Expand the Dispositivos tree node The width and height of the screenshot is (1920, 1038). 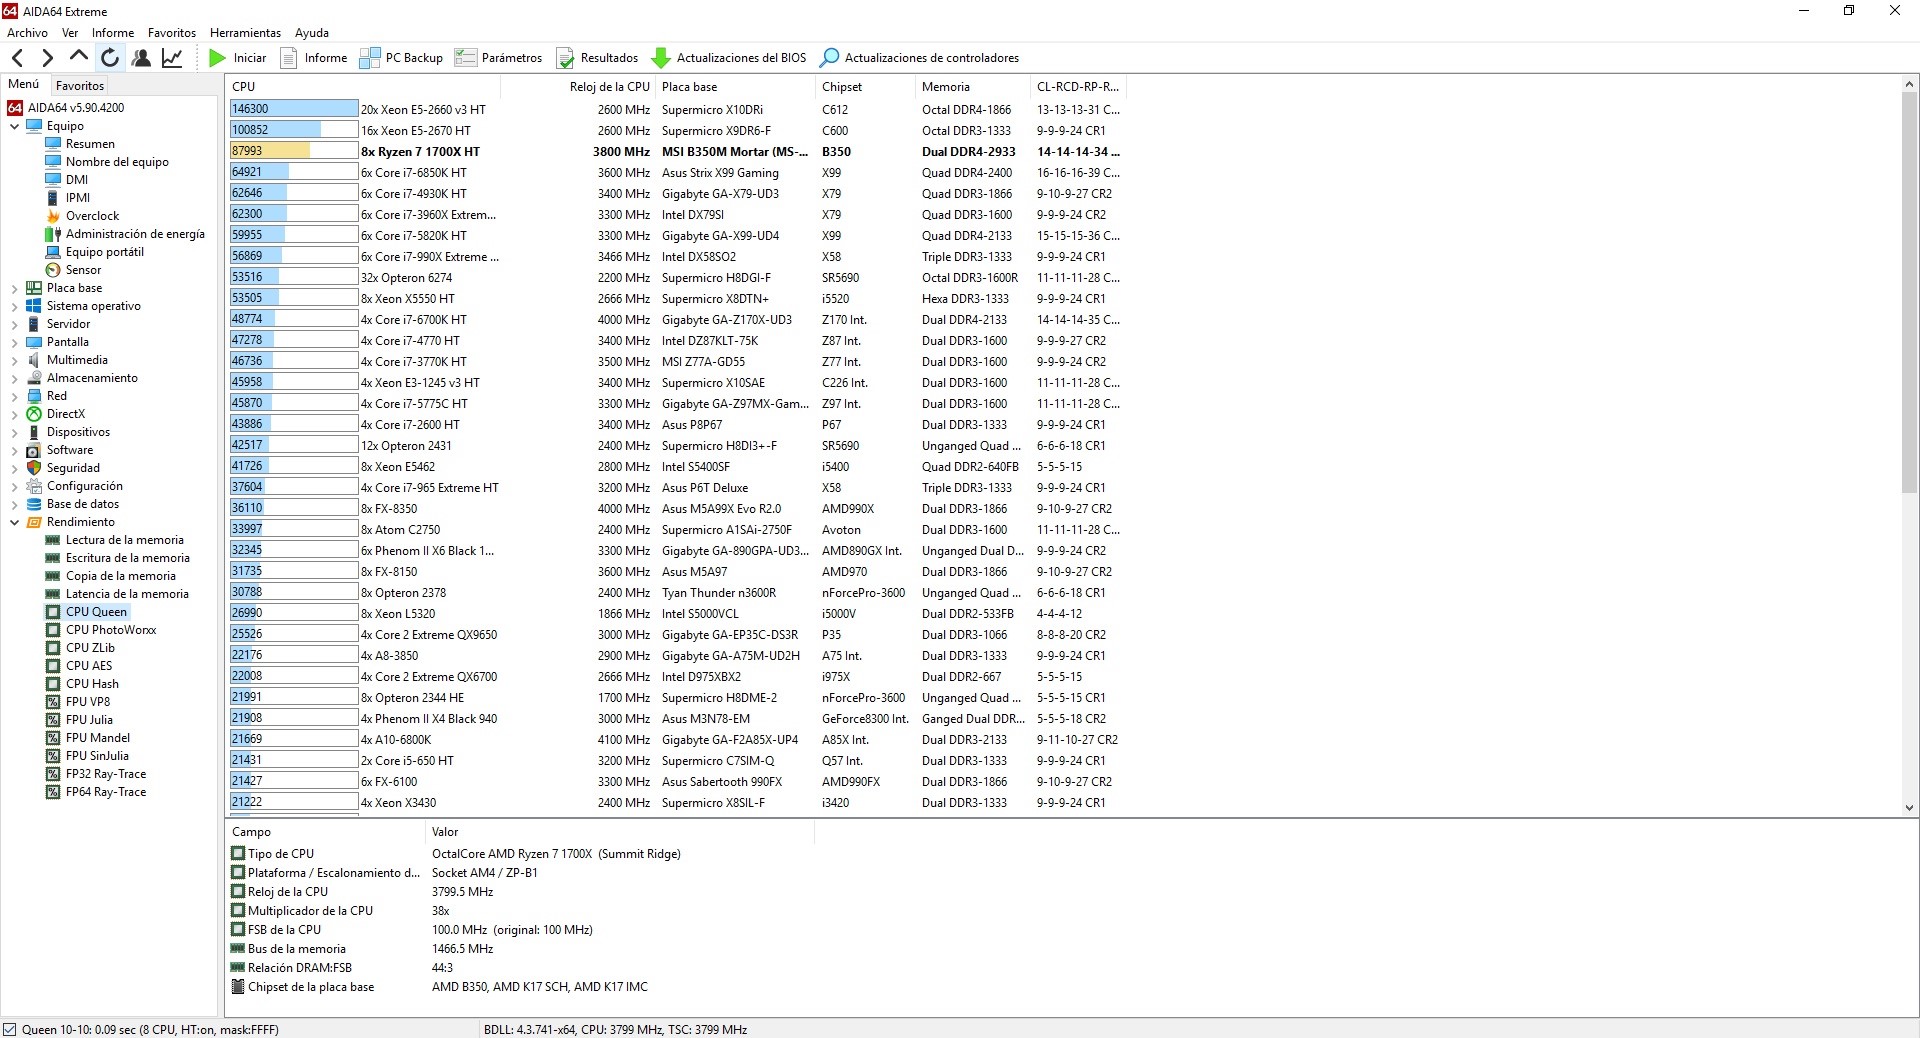coord(15,432)
